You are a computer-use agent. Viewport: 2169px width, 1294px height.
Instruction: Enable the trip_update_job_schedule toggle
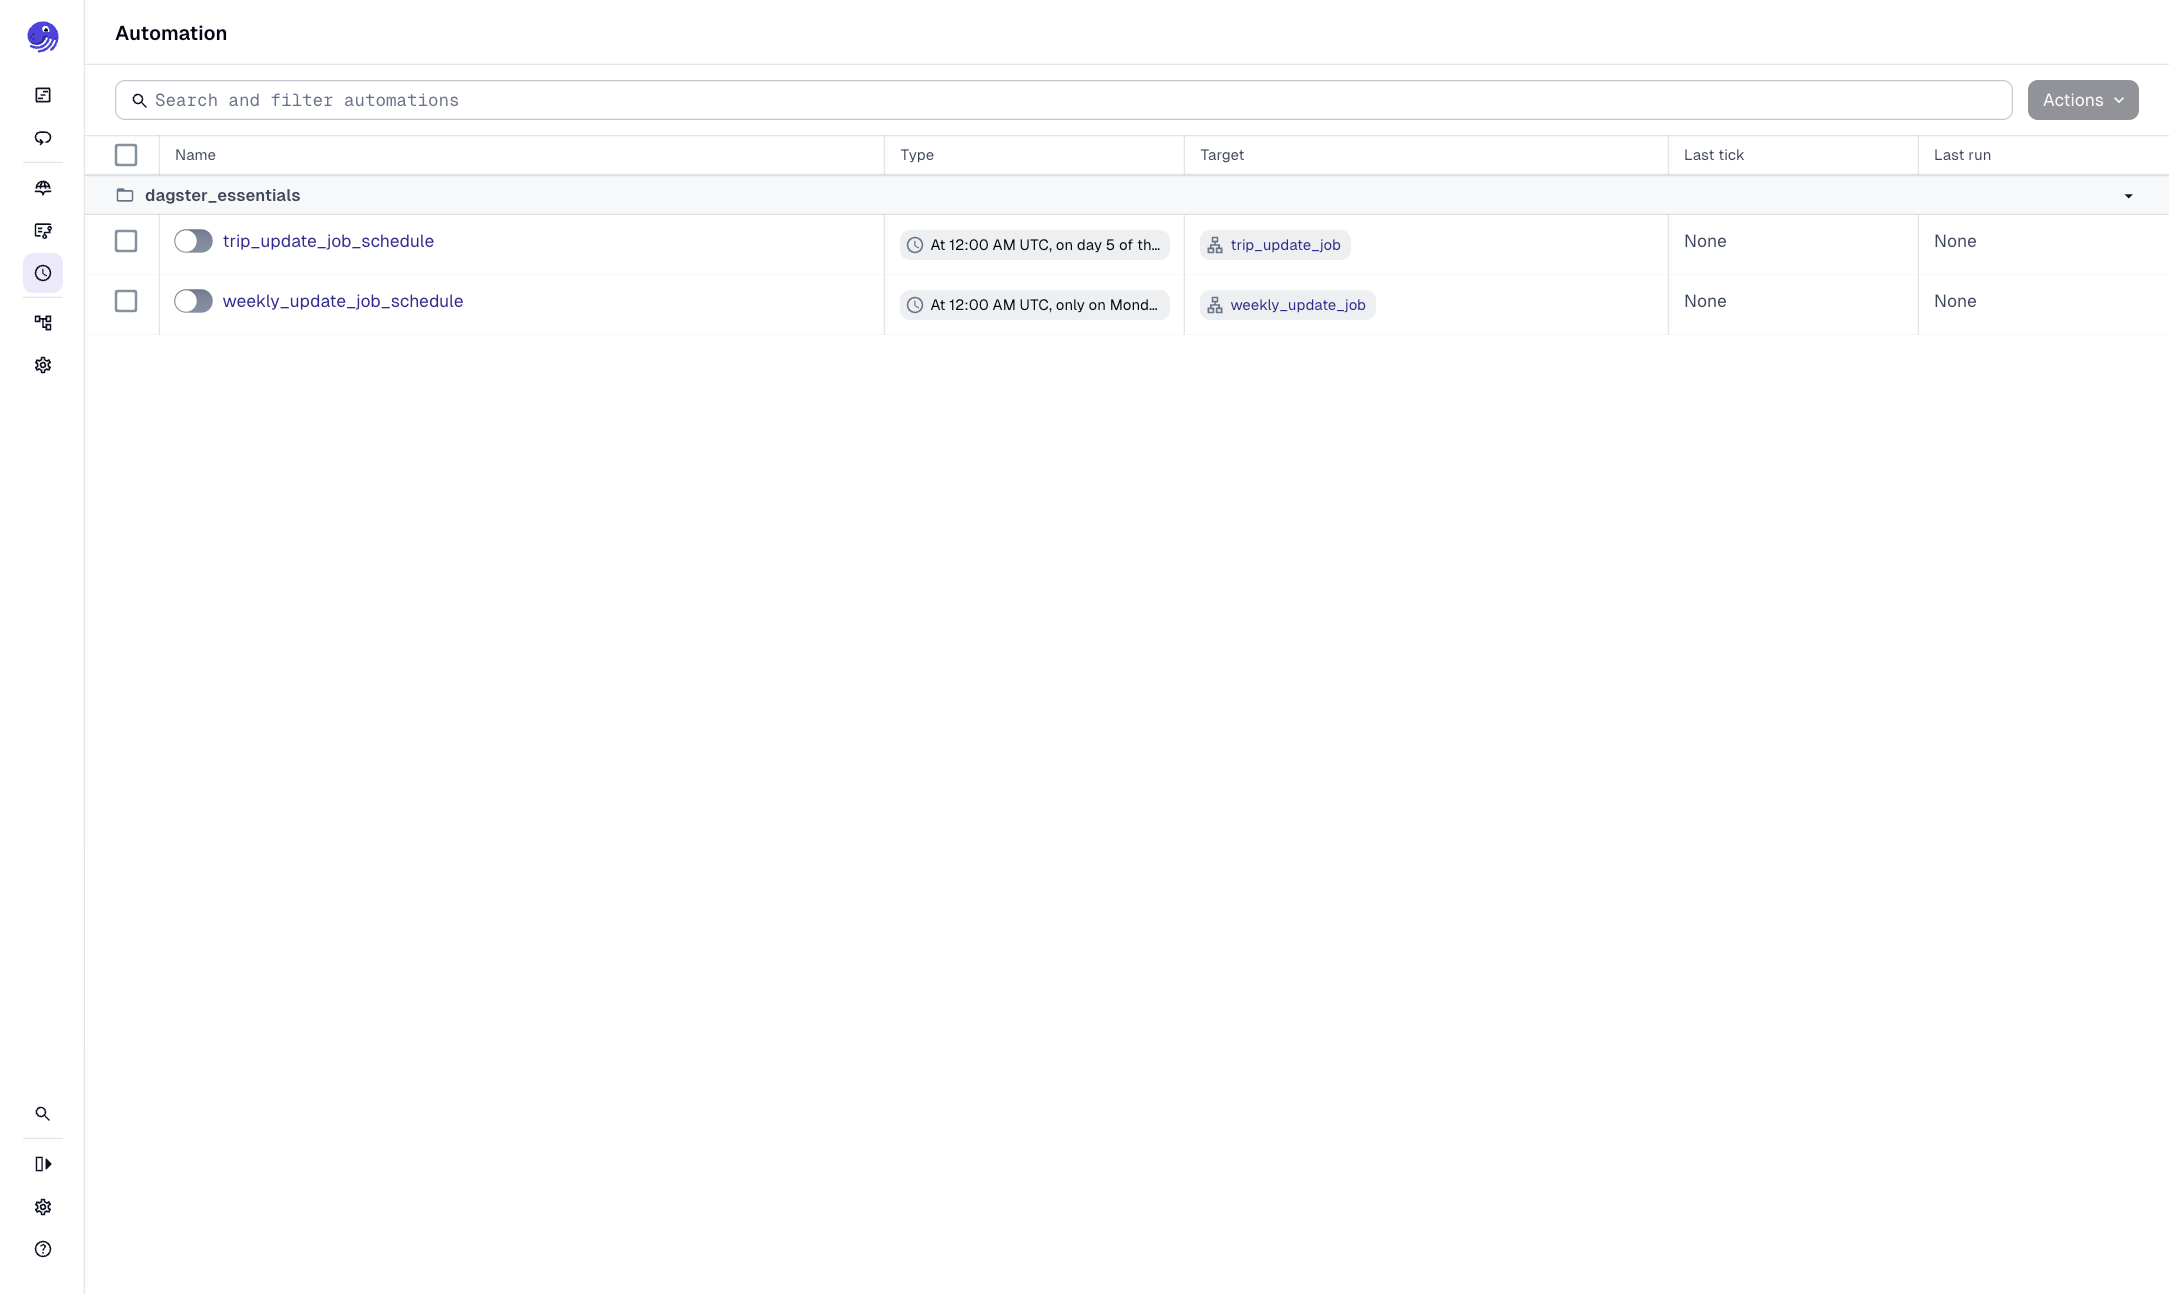point(193,241)
